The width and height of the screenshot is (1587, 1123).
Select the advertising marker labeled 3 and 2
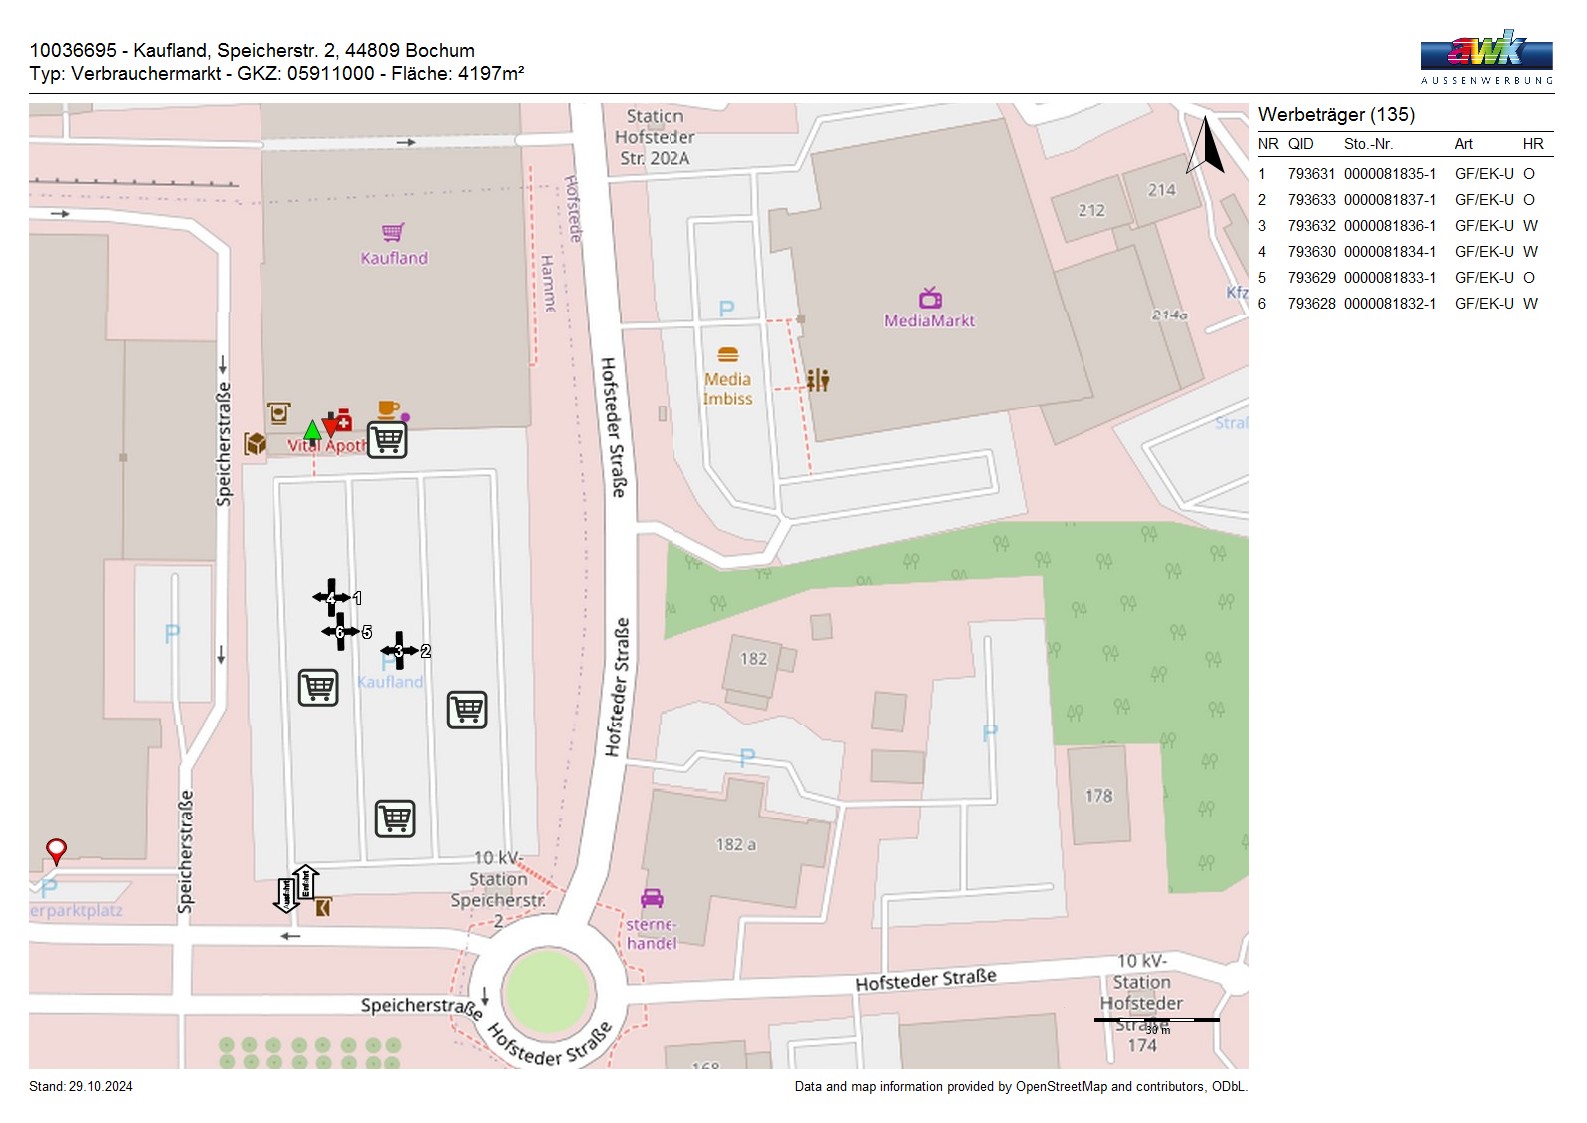tap(400, 651)
